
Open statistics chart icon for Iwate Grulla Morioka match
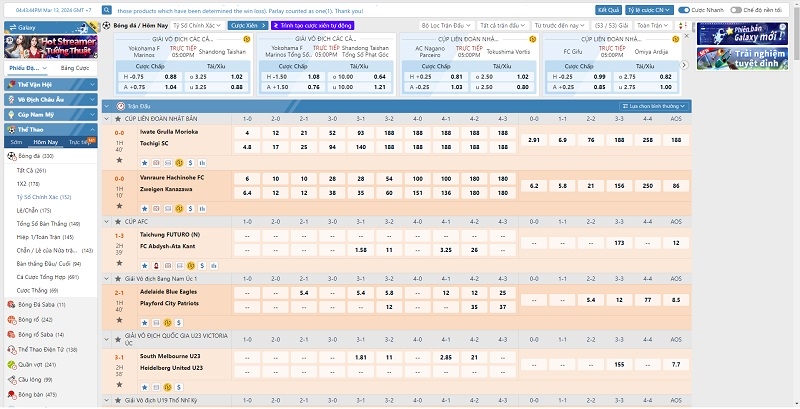203,162
